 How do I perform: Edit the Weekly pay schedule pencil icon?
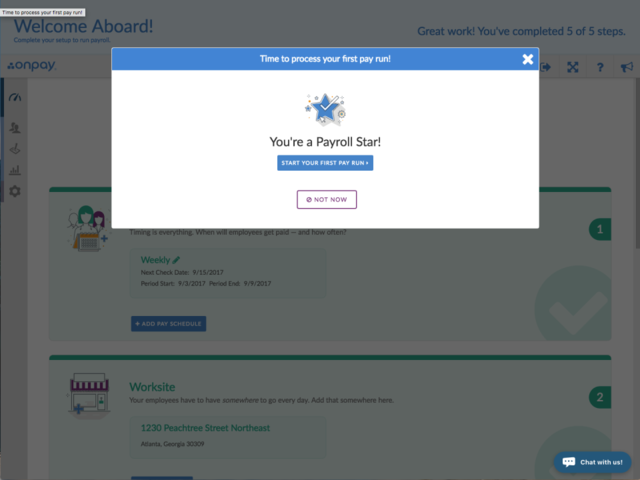click(x=176, y=260)
